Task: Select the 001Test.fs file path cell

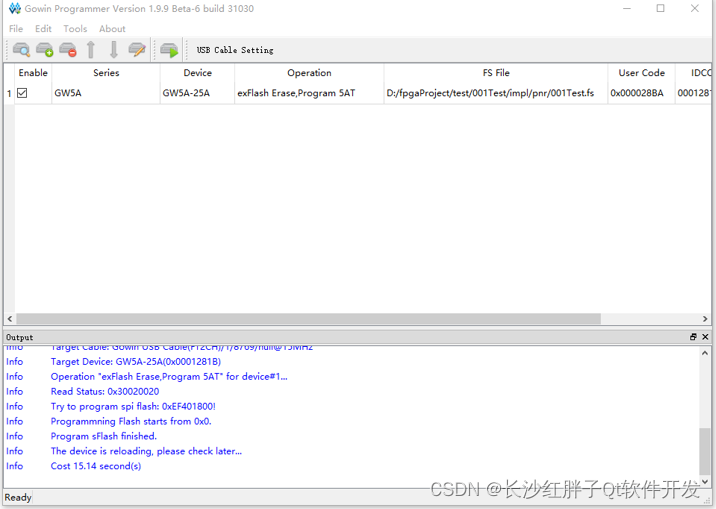Action: click(496, 93)
